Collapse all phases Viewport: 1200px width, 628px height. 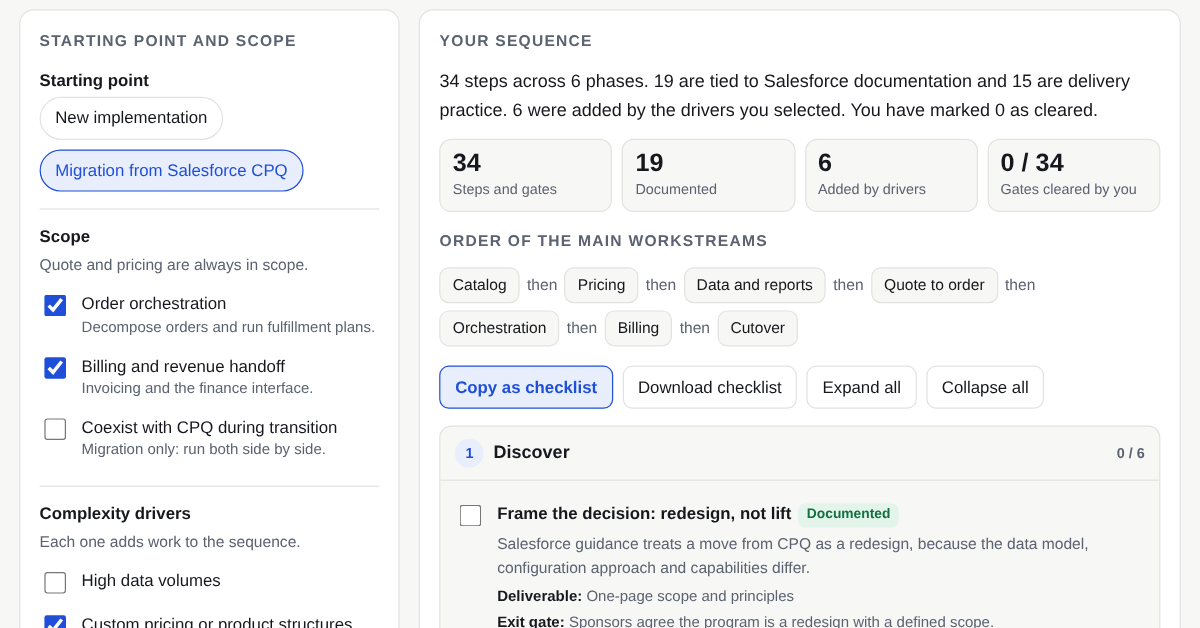(985, 387)
